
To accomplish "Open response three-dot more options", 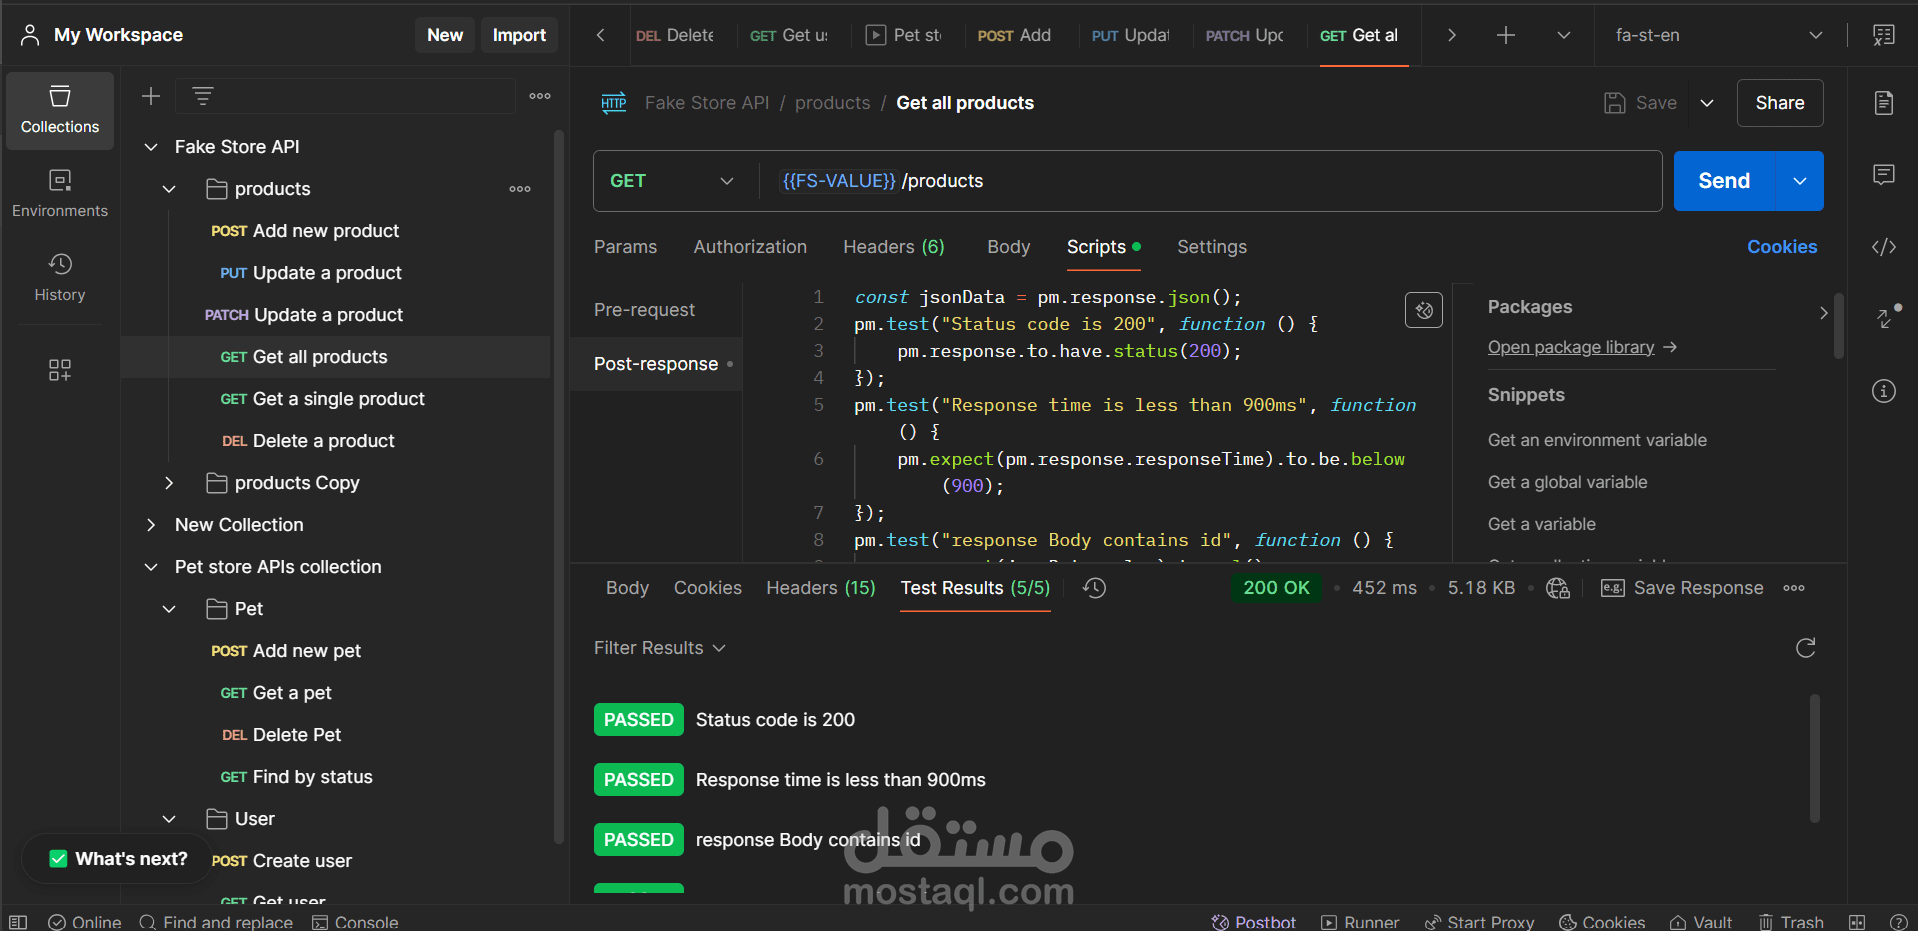I will pos(1794,588).
